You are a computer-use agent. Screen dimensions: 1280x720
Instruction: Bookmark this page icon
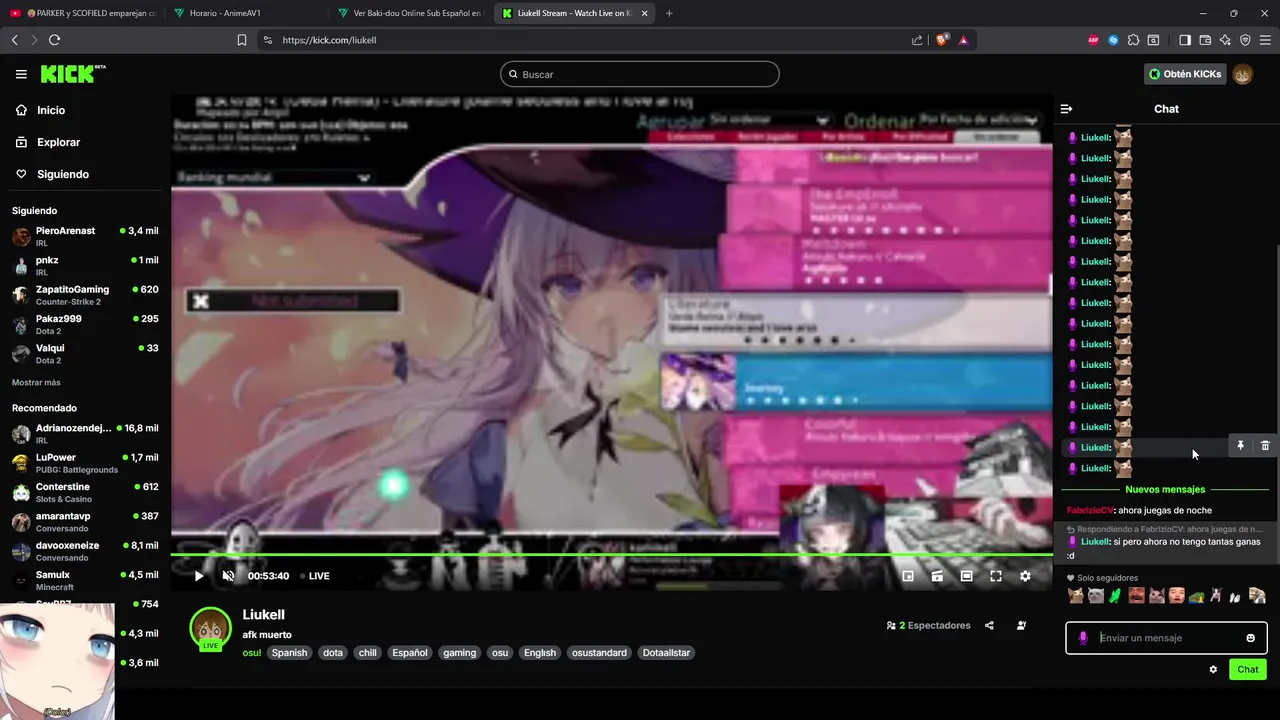(x=241, y=40)
